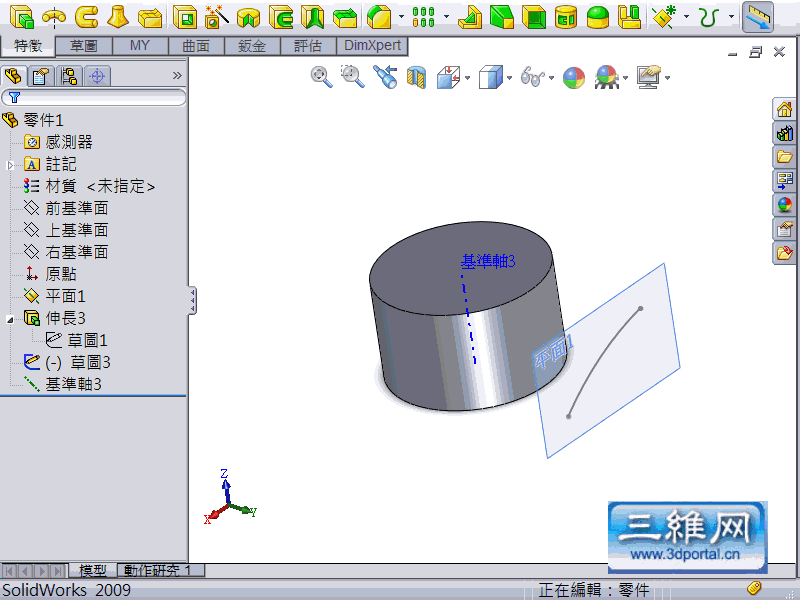Open the Fillet dropdown arrow
The width and height of the screenshot is (800, 600).
point(401,17)
